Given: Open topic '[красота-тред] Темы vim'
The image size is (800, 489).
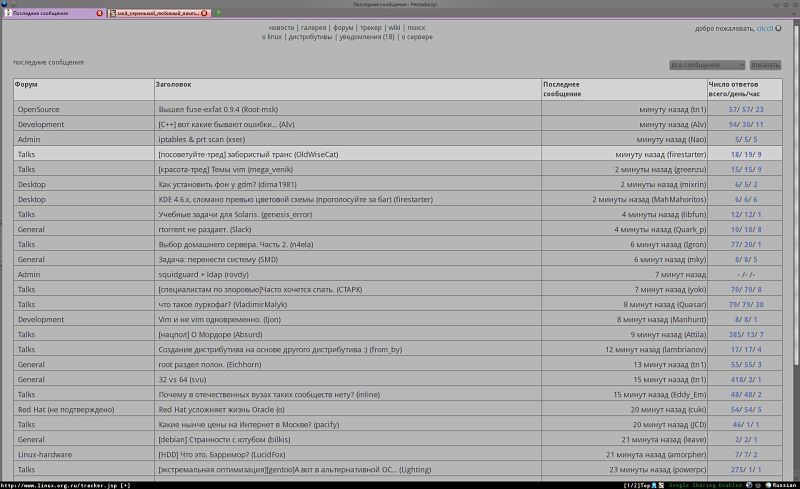Looking at the screenshot, I should [226, 169].
